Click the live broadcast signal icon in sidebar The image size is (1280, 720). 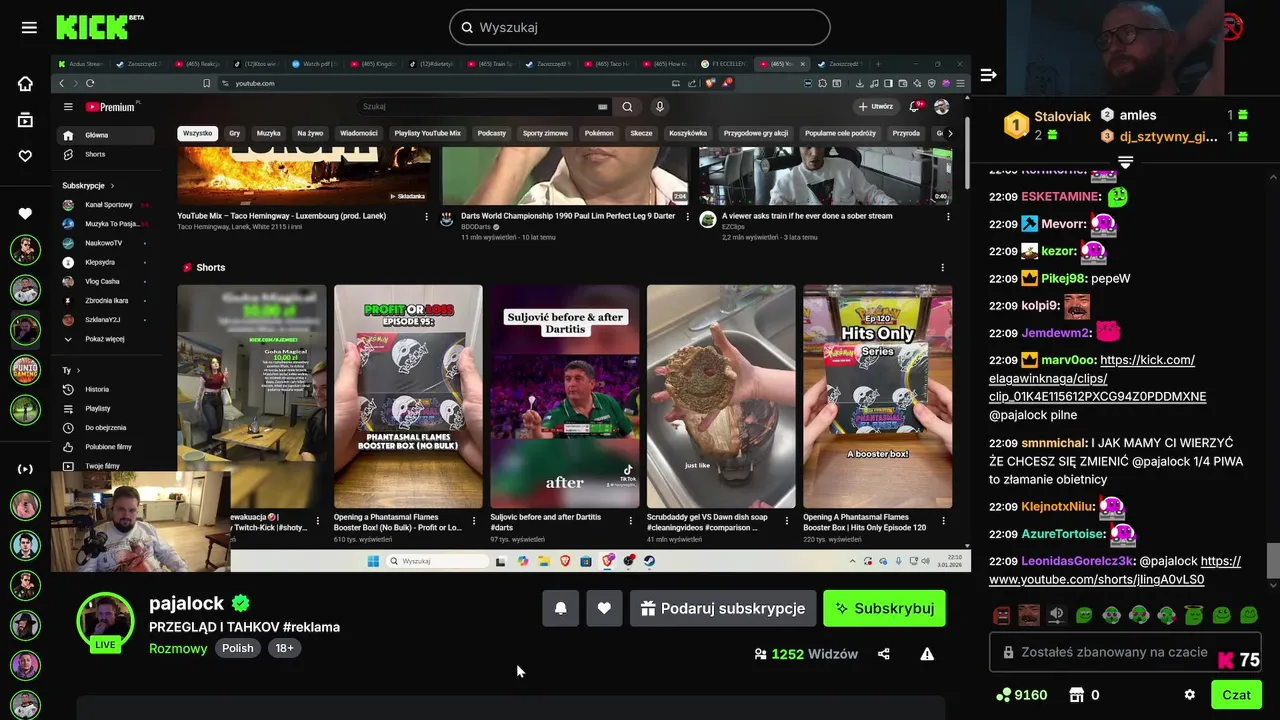(25, 469)
